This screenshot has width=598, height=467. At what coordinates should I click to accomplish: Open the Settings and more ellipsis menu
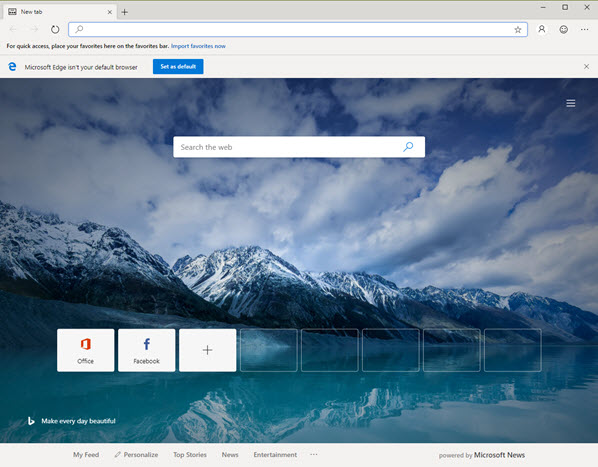[x=585, y=29]
